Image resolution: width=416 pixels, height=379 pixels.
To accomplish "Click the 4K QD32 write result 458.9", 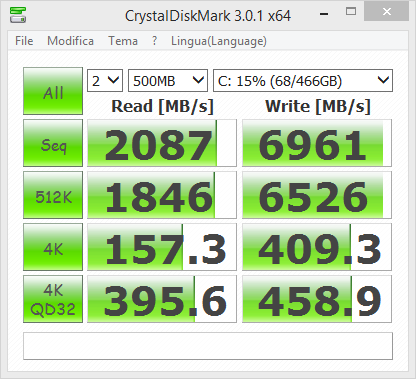I will [x=317, y=299].
